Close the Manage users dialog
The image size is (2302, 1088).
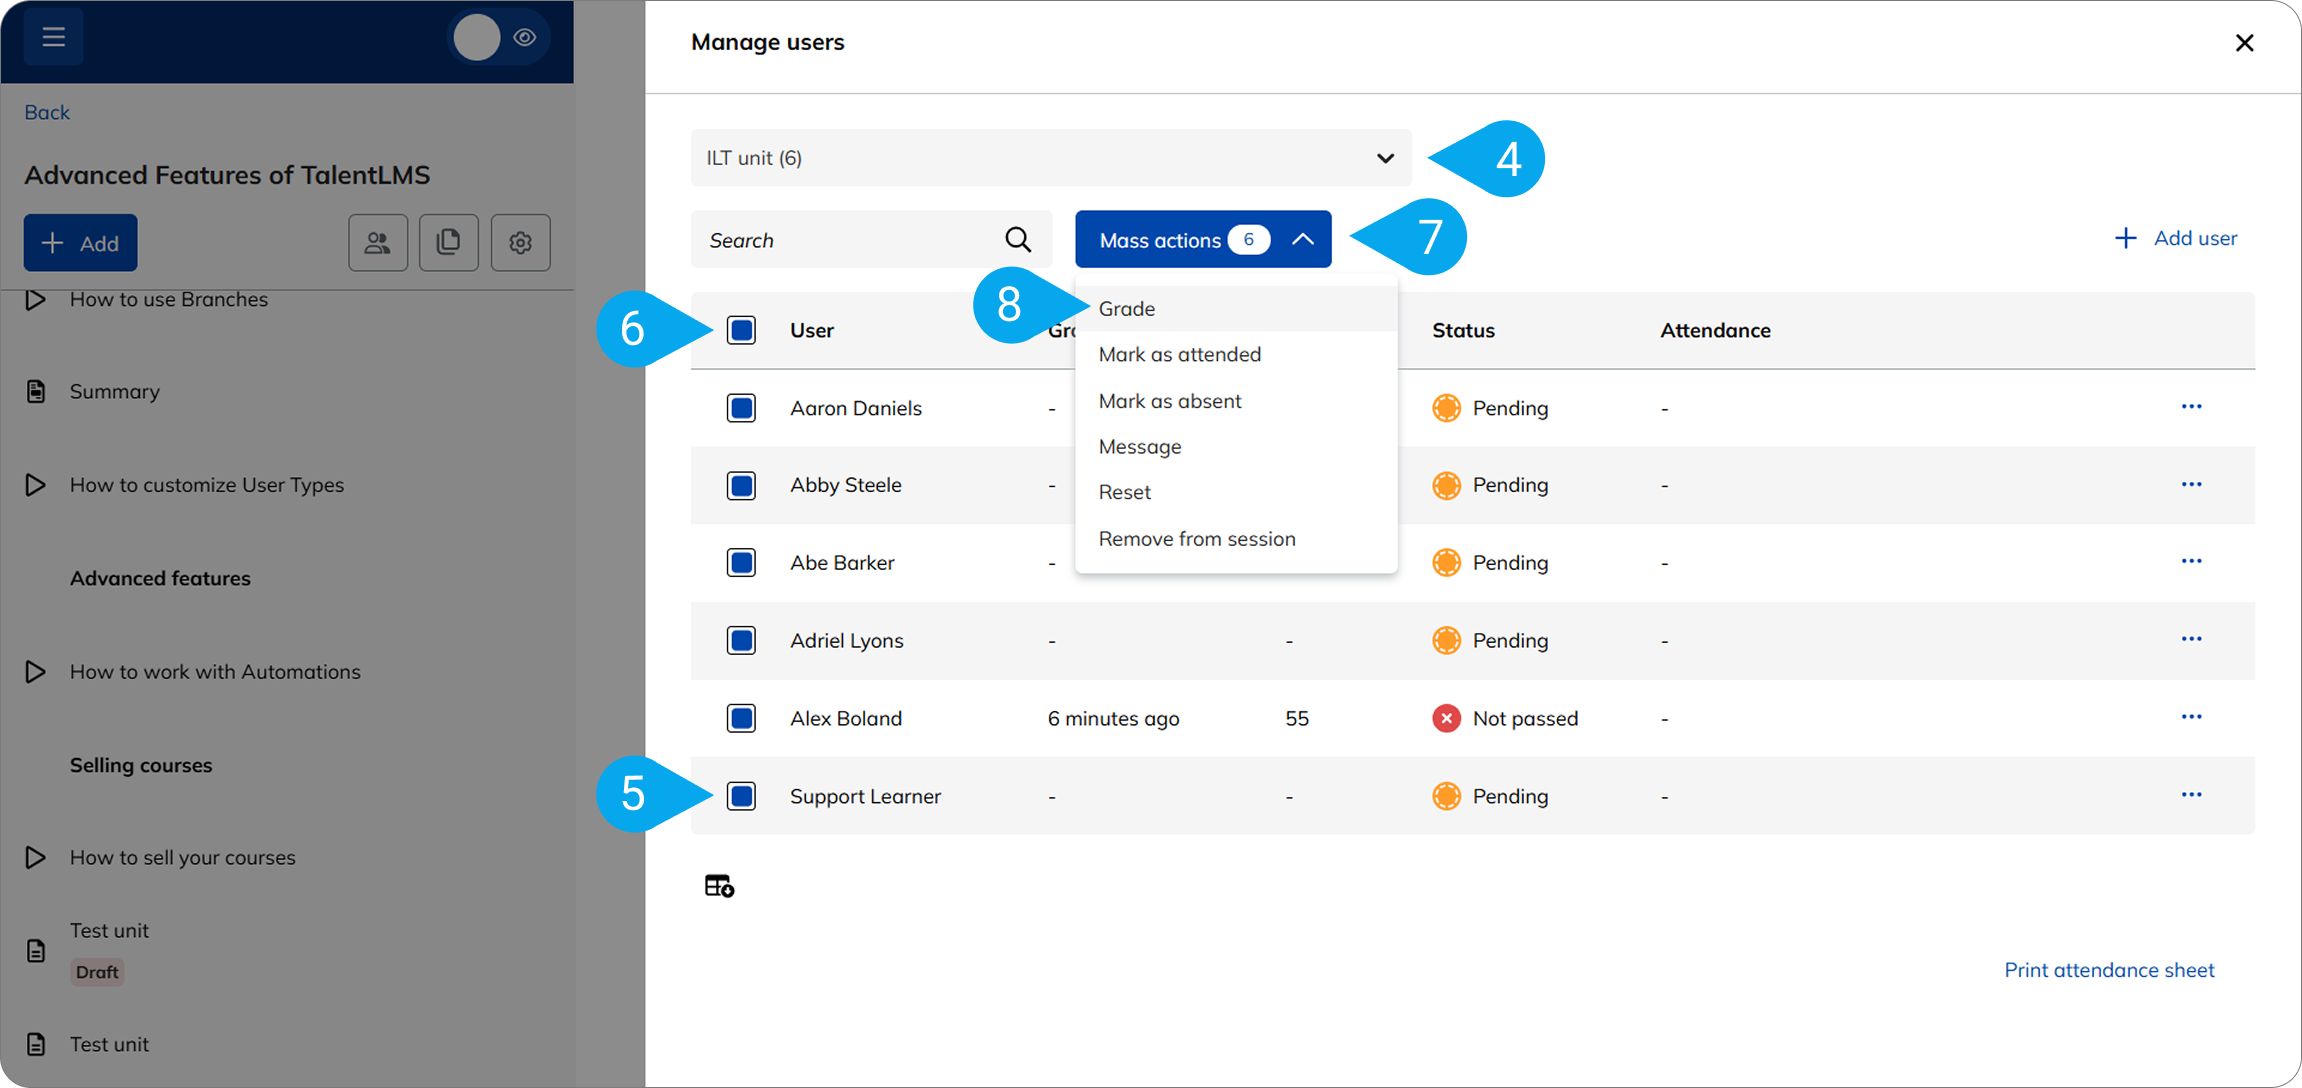pyautogui.click(x=2244, y=43)
